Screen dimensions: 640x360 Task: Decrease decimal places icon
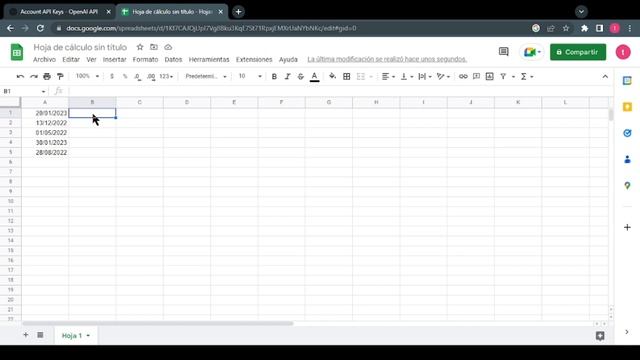pos(138,76)
